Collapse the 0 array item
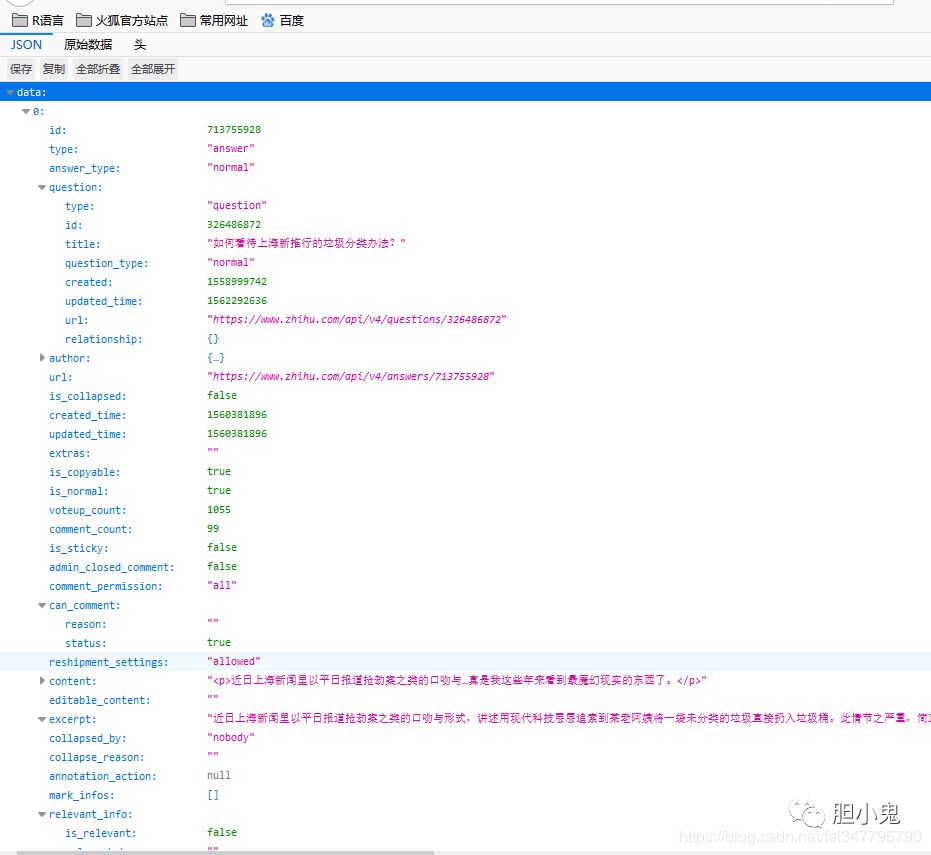Viewport: 931px width, 855px height. [26, 111]
